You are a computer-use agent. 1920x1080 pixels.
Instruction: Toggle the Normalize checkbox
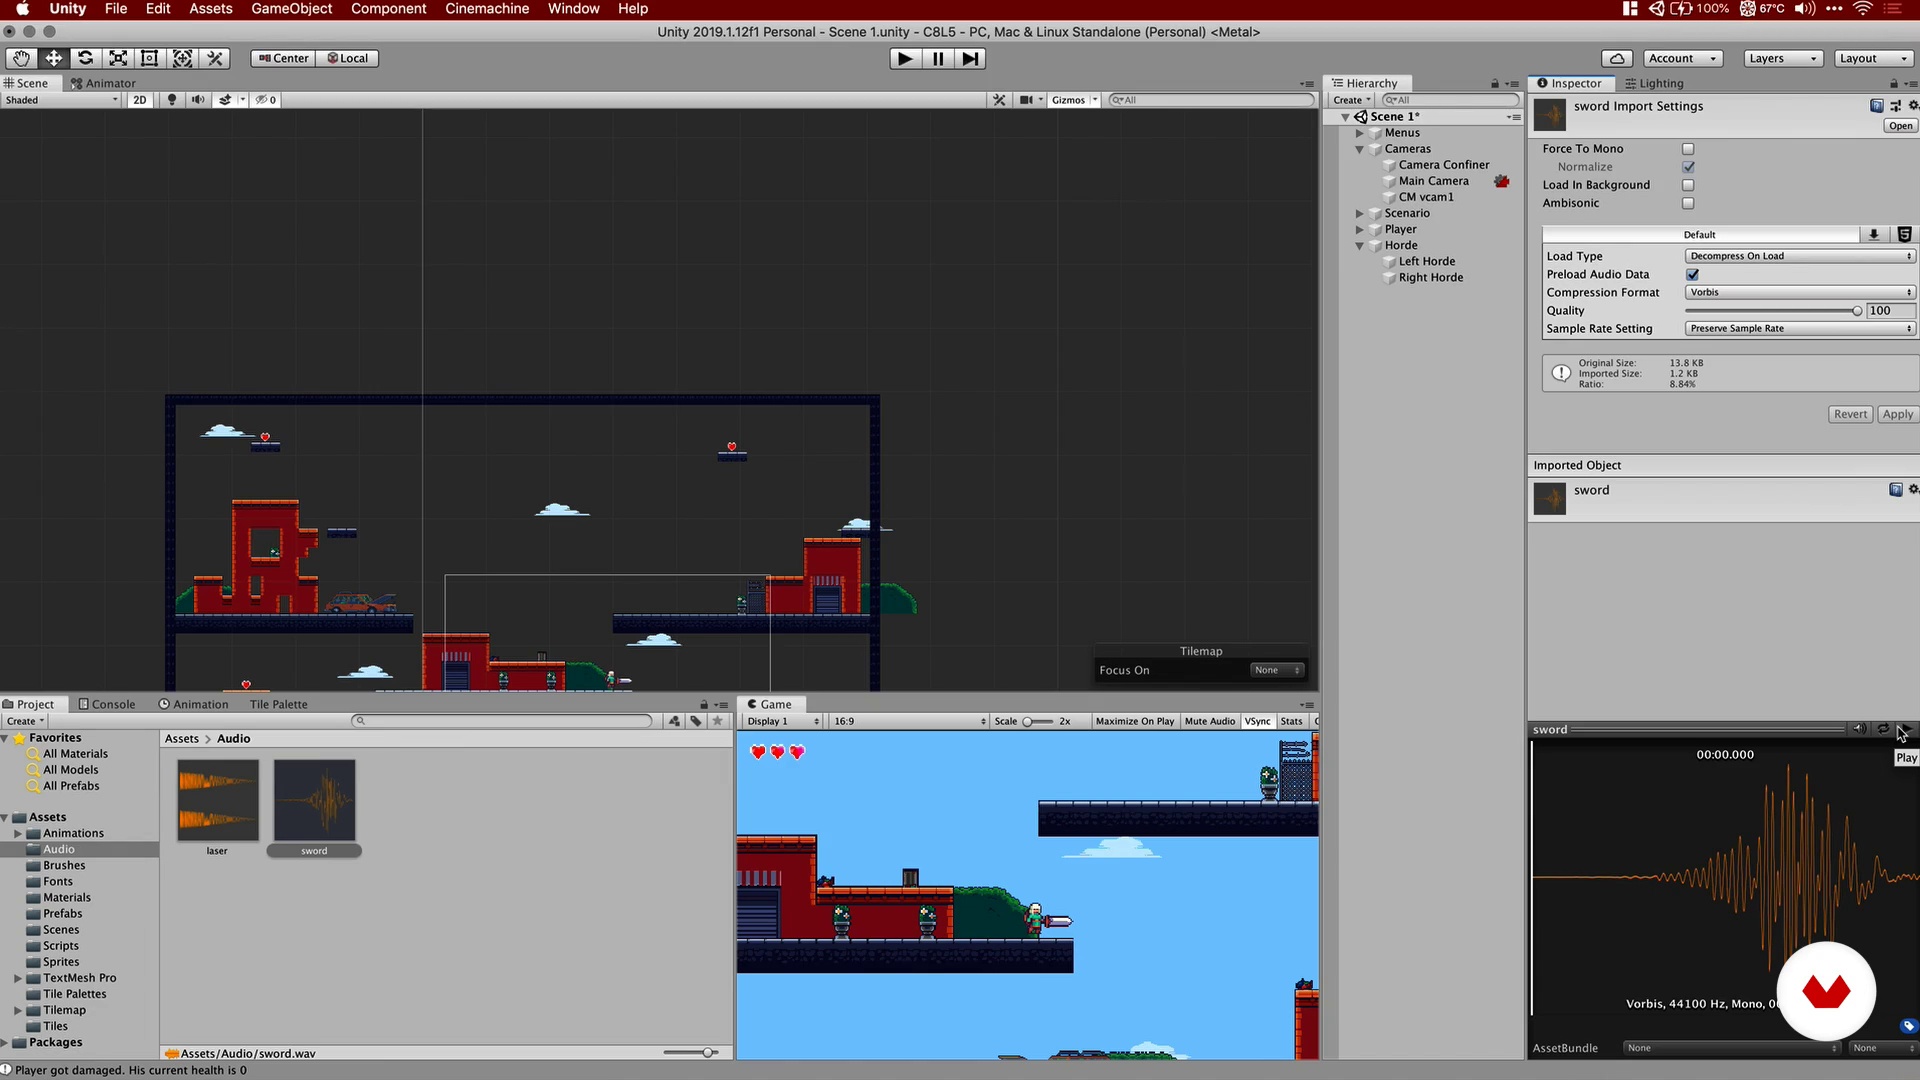[x=1688, y=167]
